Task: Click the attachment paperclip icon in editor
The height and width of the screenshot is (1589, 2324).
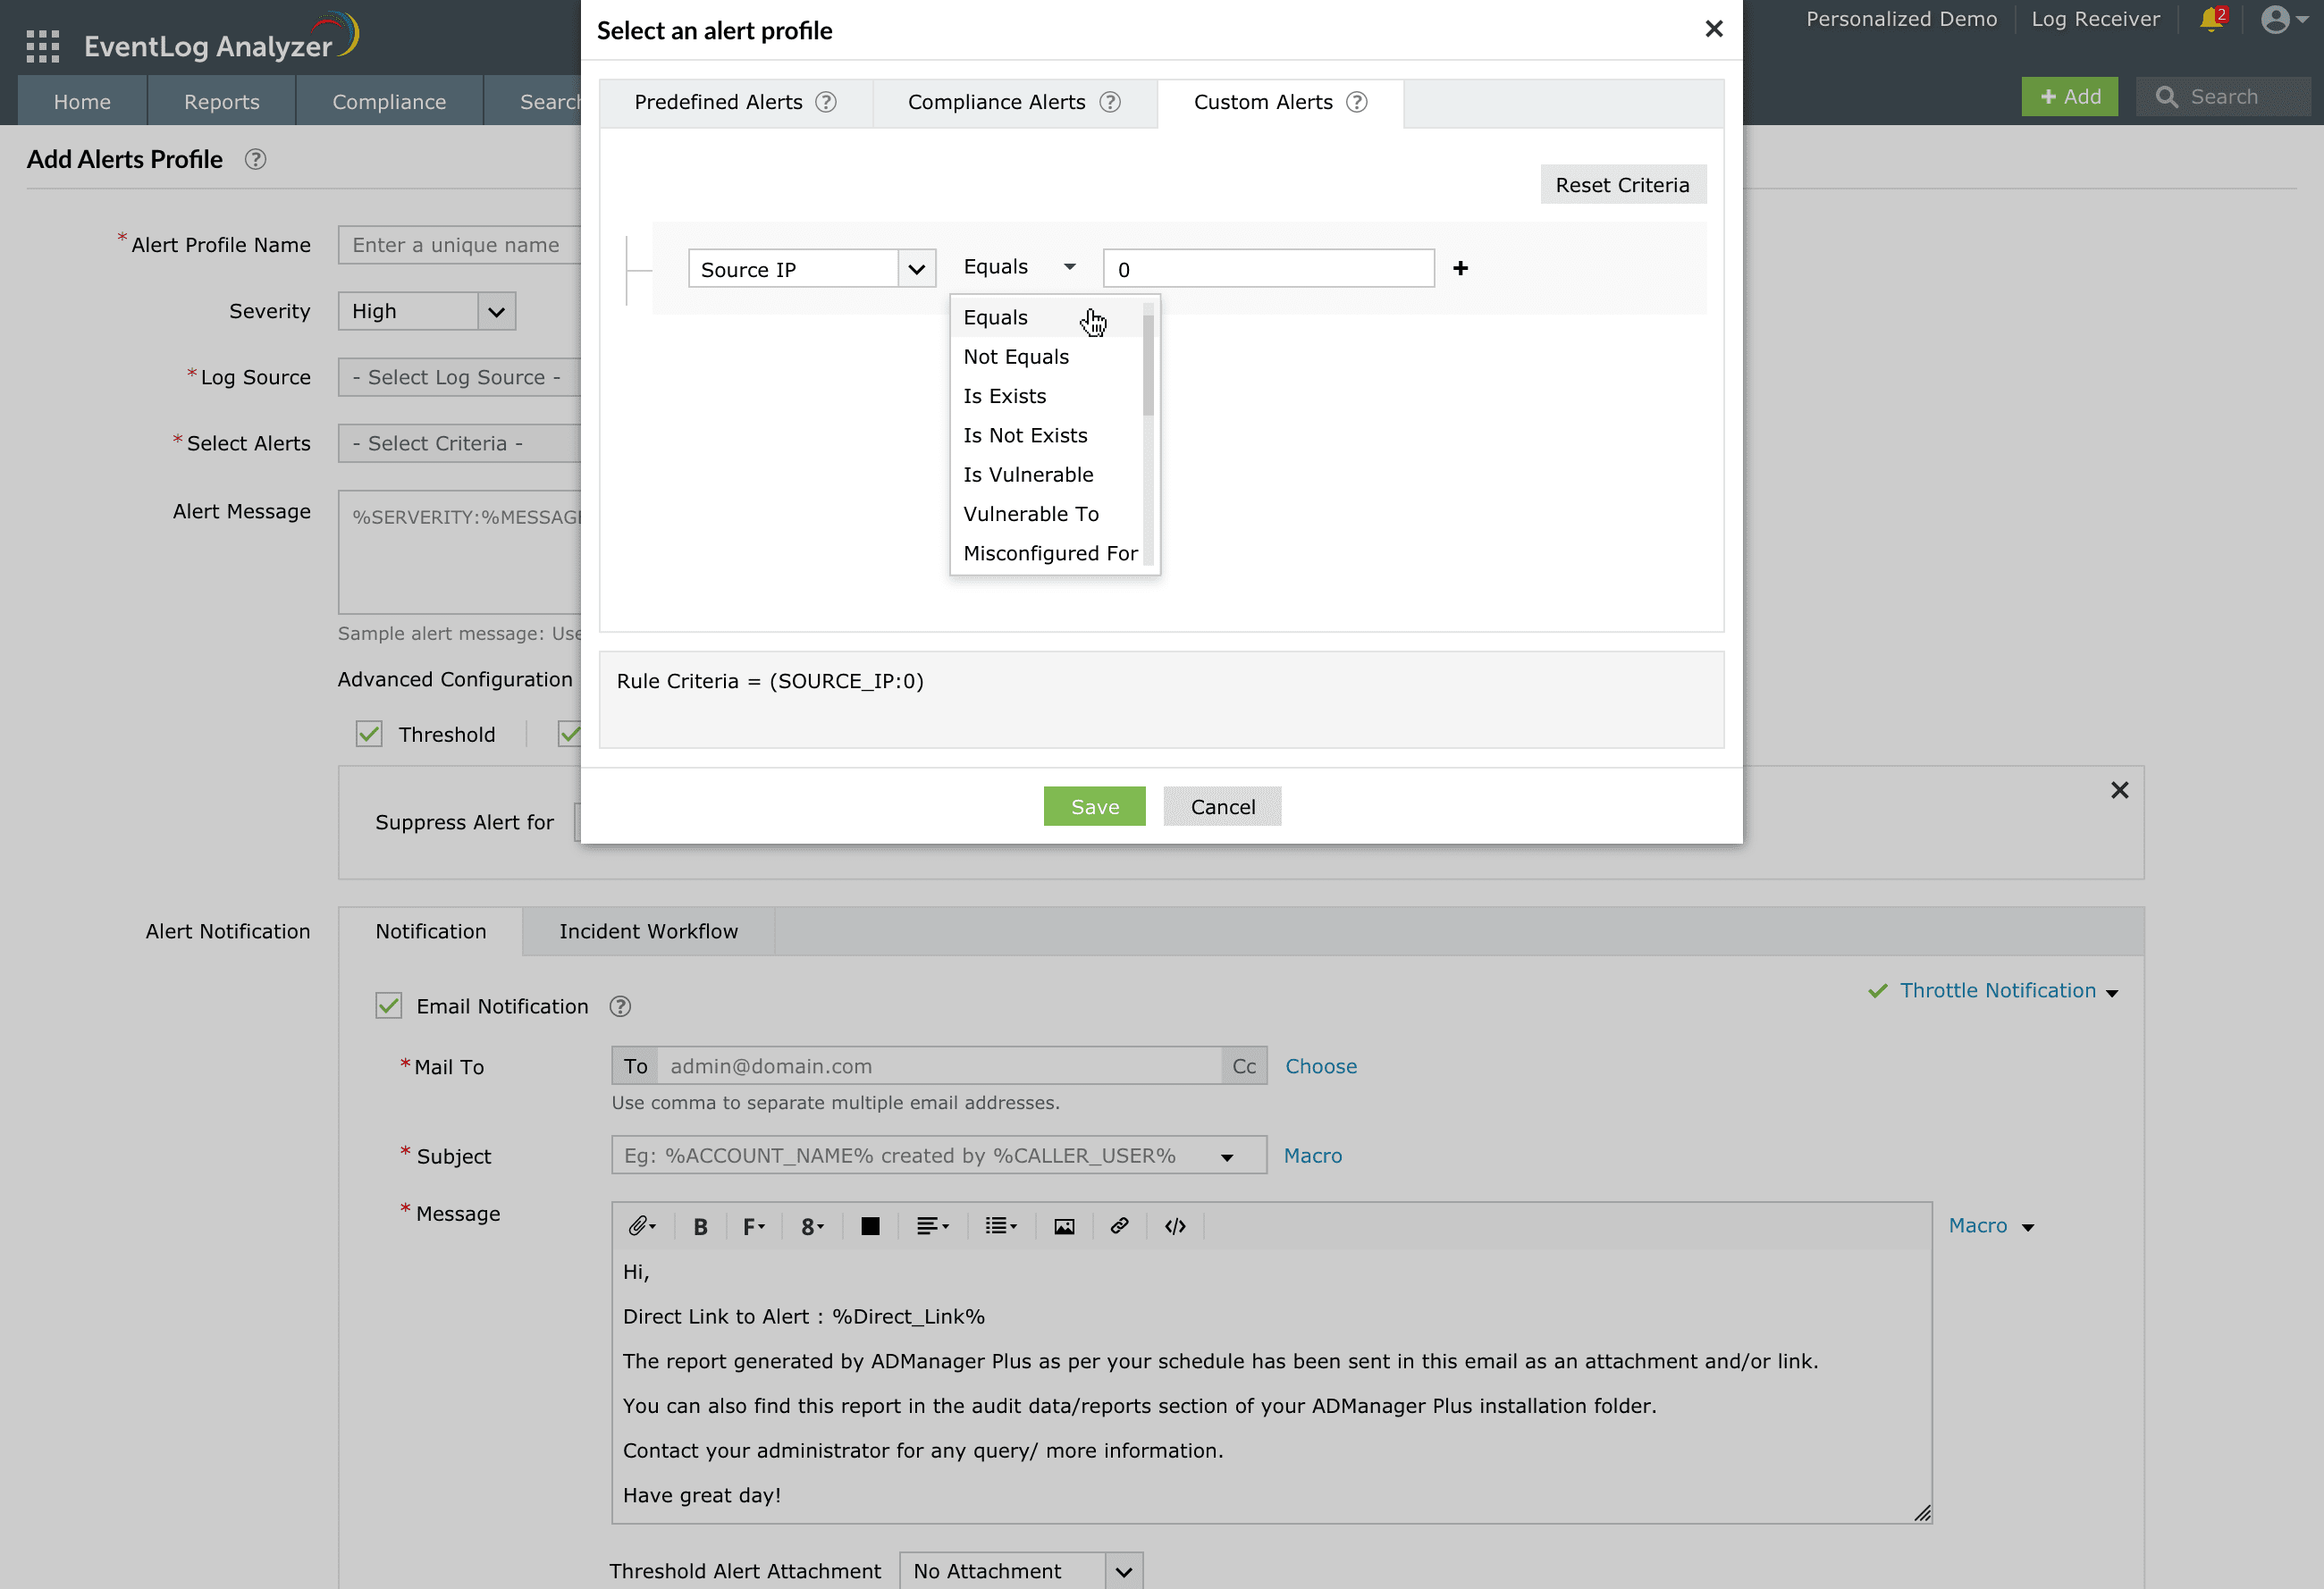Action: (640, 1226)
